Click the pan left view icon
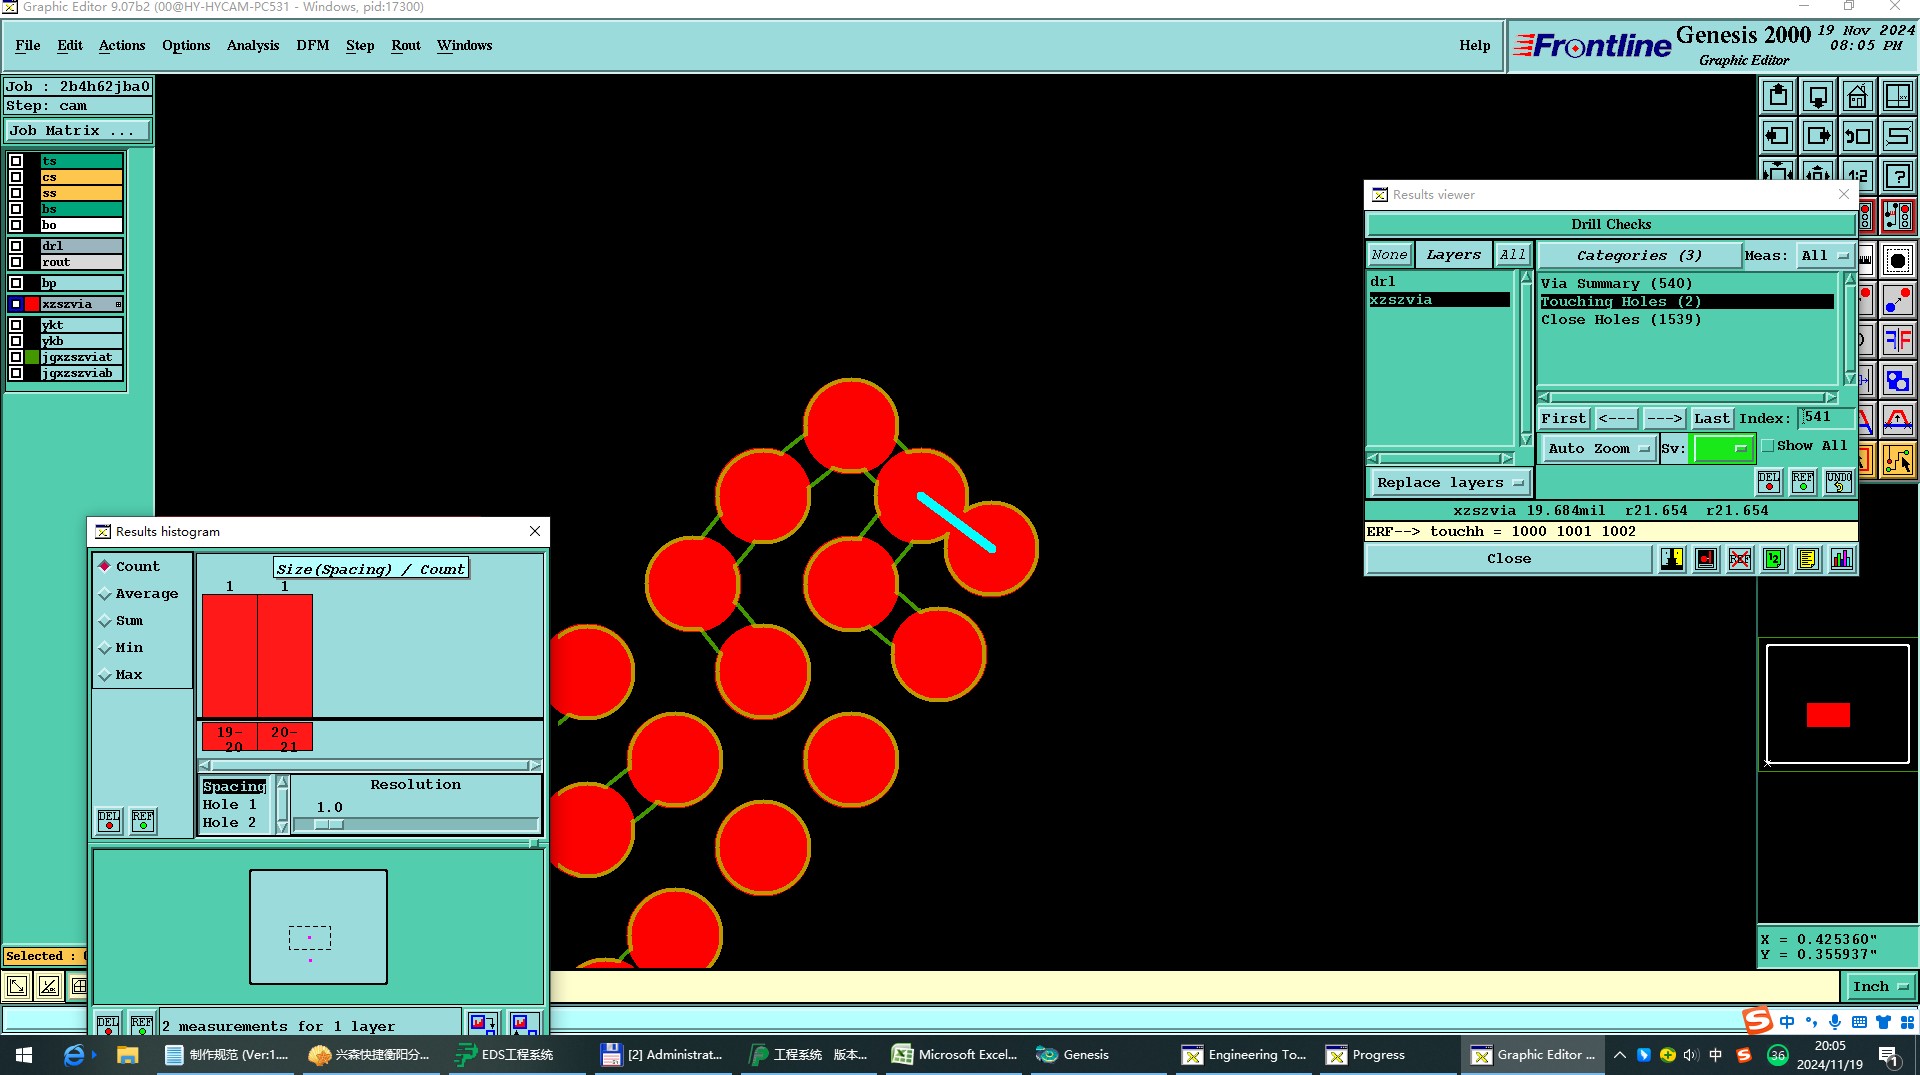 (x=1778, y=136)
